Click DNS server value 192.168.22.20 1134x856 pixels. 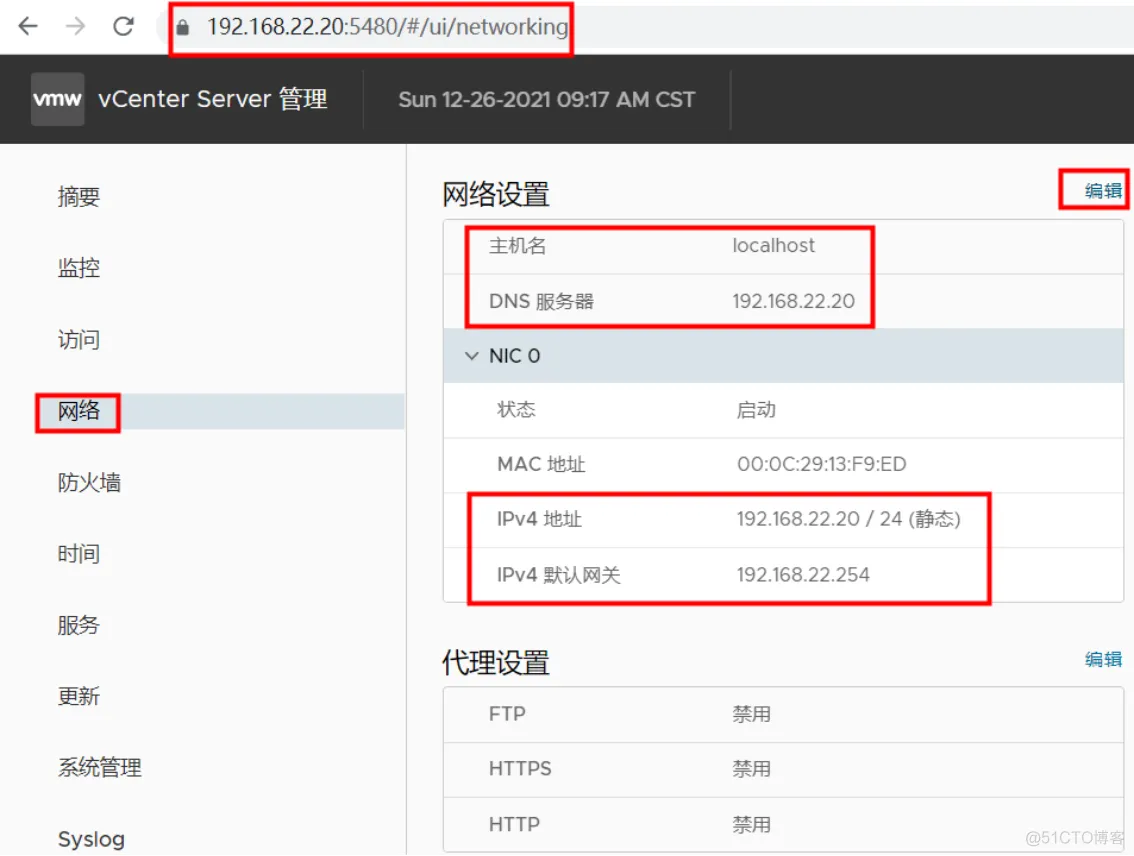pos(793,301)
